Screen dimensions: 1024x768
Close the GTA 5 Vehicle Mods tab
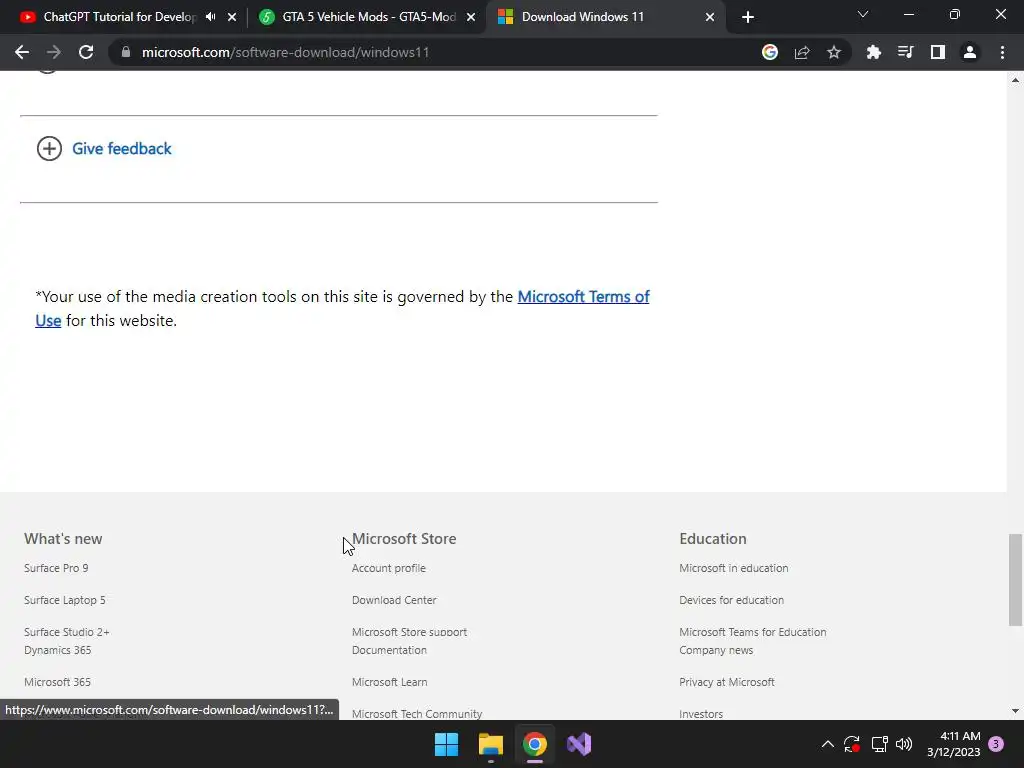(471, 17)
